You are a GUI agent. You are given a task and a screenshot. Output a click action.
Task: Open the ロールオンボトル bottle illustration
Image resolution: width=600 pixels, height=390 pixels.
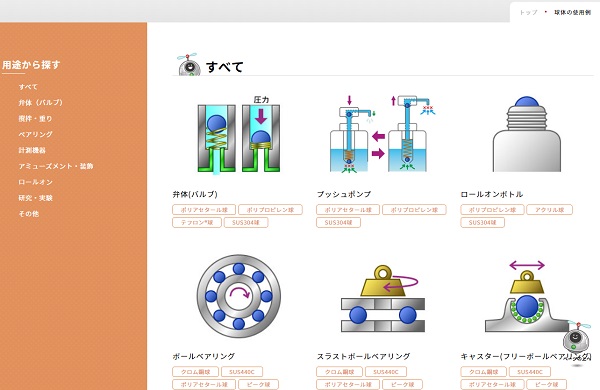click(527, 134)
